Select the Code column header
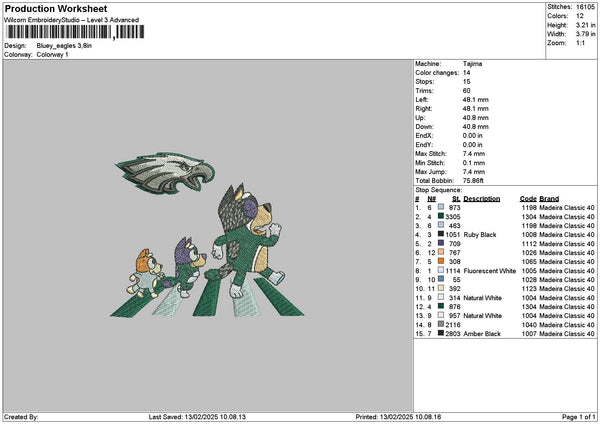Screen dimensions: 600x424 pyautogui.click(x=528, y=199)
